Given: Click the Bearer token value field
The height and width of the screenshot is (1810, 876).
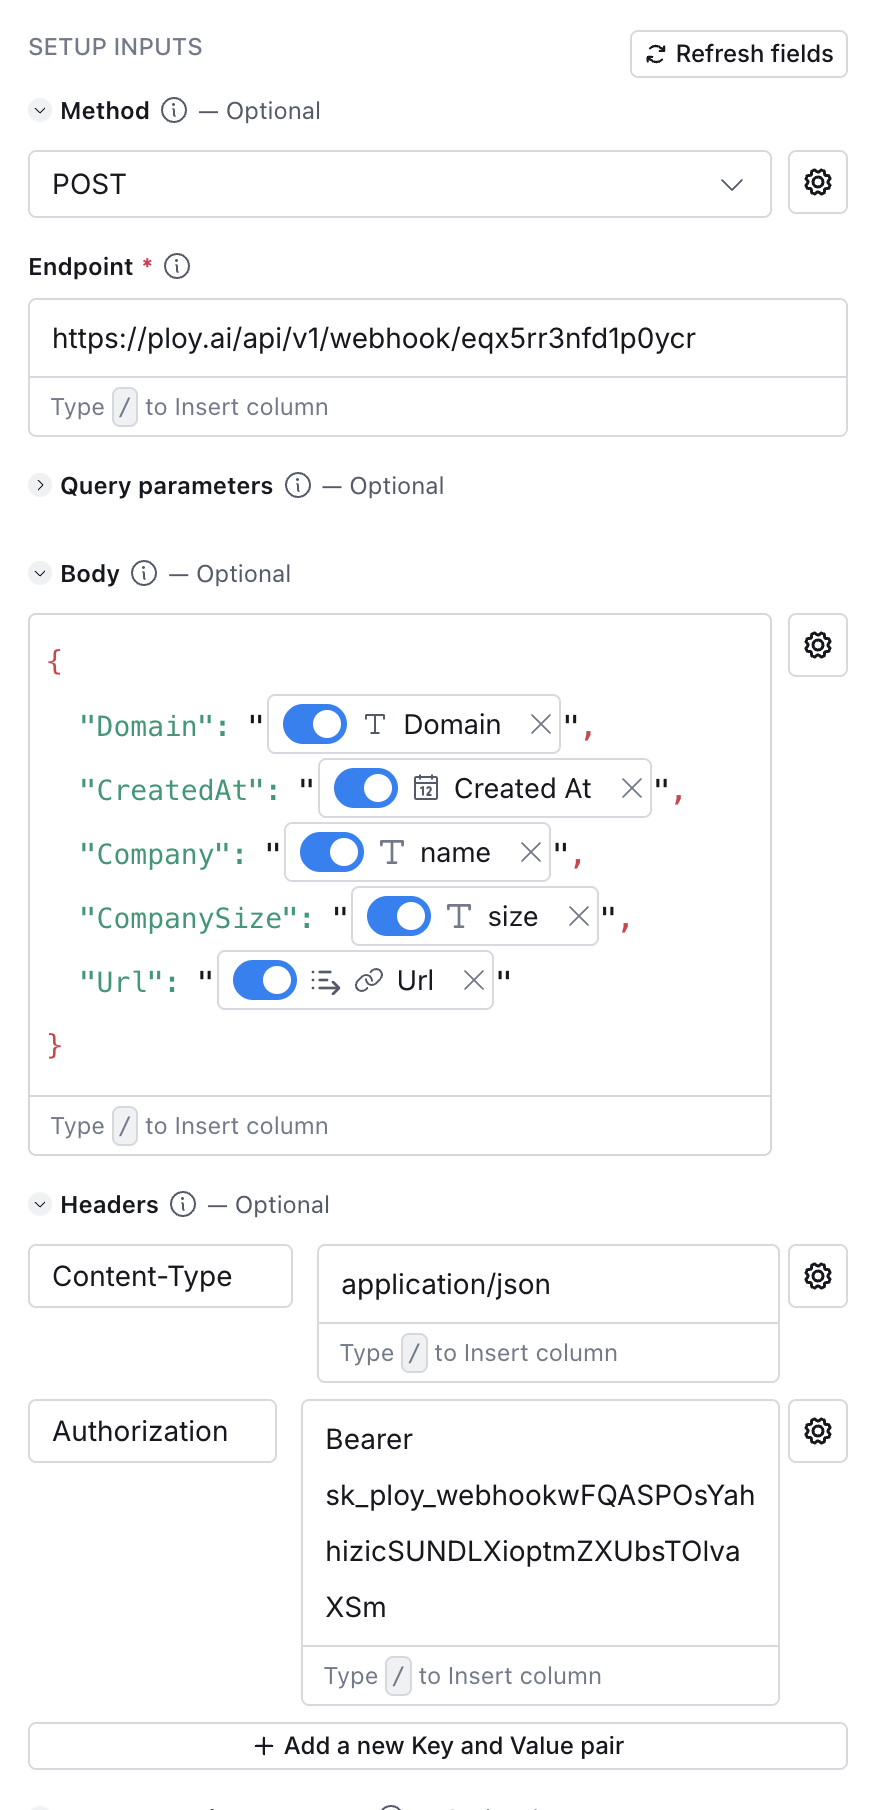Looking at the screenshot, I should click(x=540, y=1523).
